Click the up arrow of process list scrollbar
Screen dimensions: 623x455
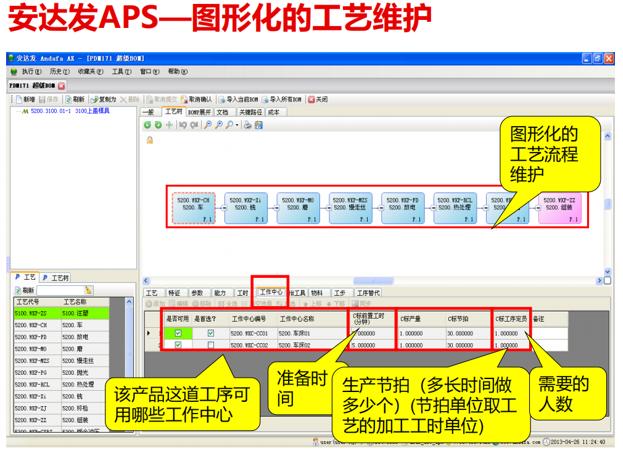coord(130,302)
